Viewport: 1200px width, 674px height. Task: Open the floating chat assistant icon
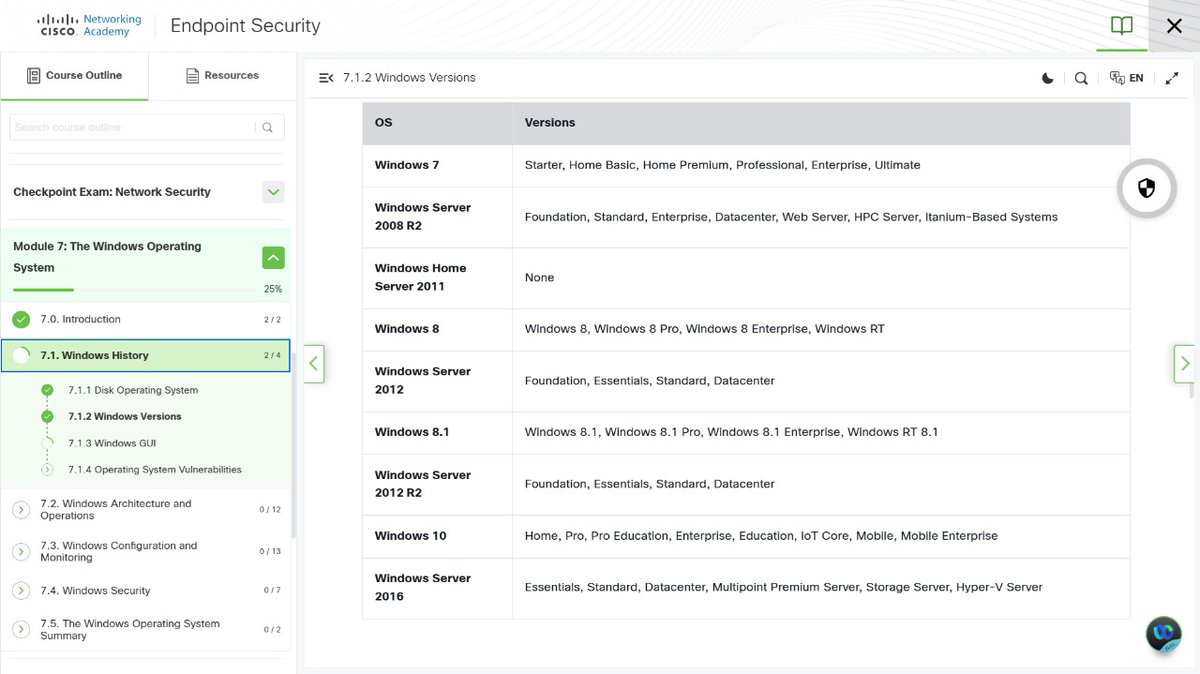(1164, 635)
